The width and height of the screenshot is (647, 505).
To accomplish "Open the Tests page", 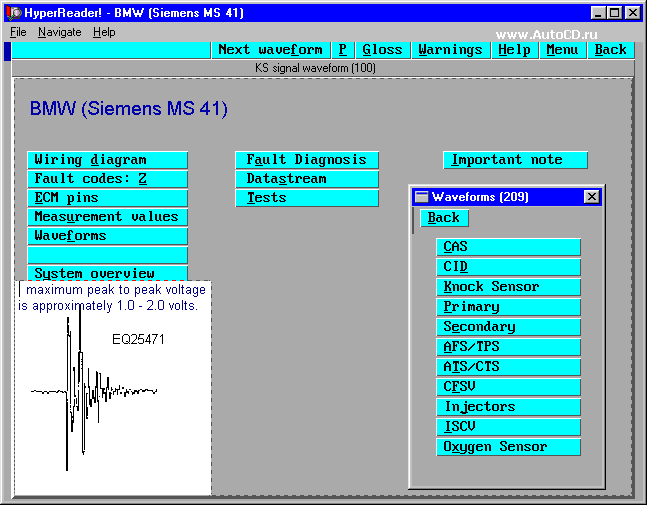I will click(307, 198).
